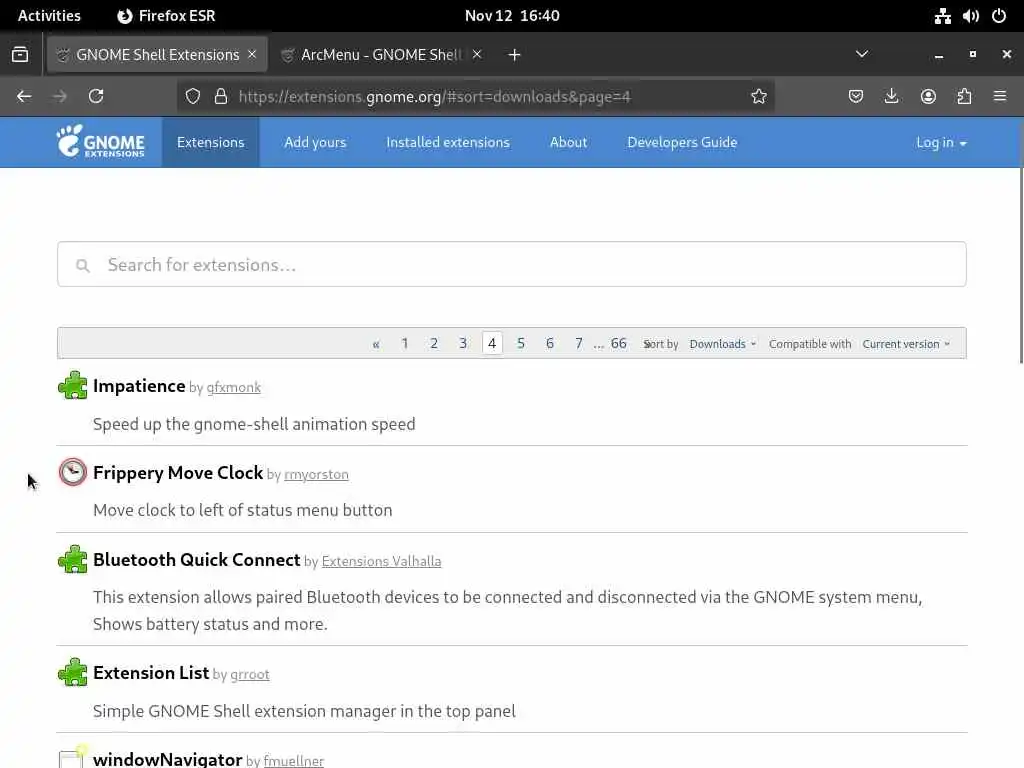The height and width of the screenshot is (768, 1024).
Task: Jump to last page 66
Action: (618, 344)
